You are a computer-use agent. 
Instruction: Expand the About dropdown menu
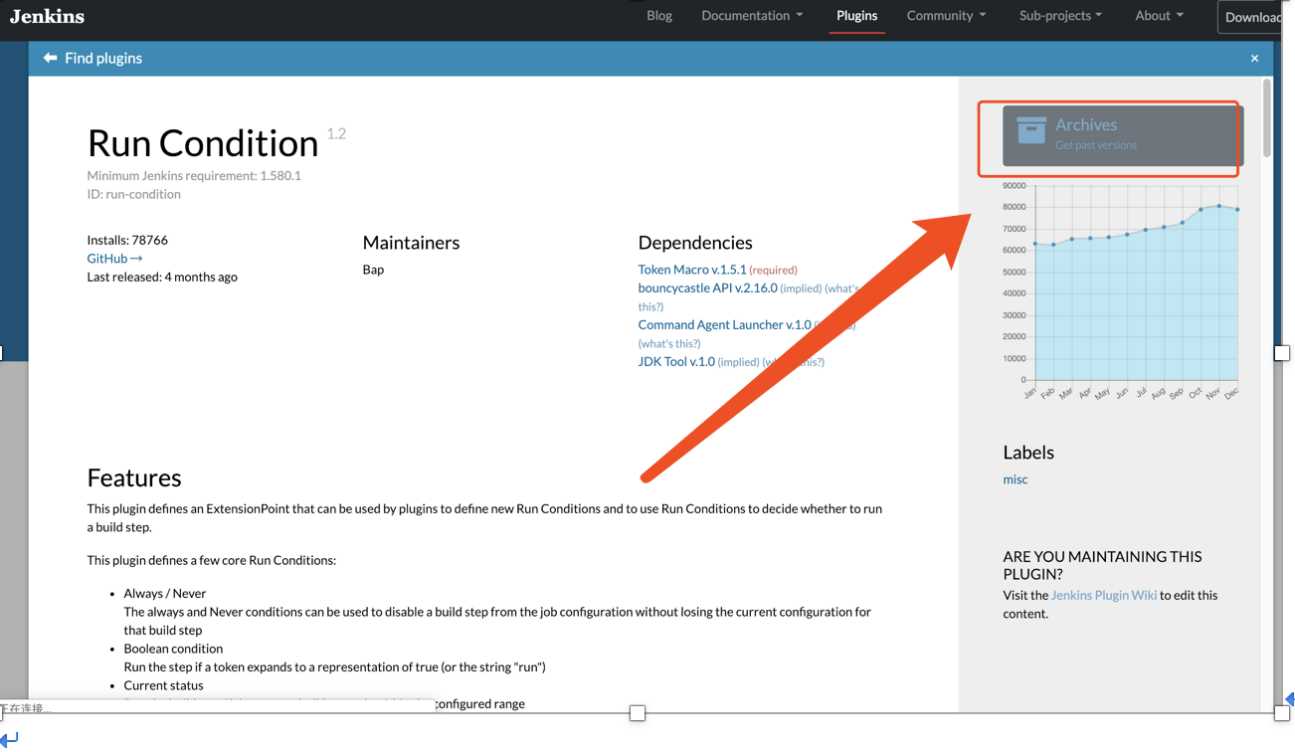[1159, 16]
